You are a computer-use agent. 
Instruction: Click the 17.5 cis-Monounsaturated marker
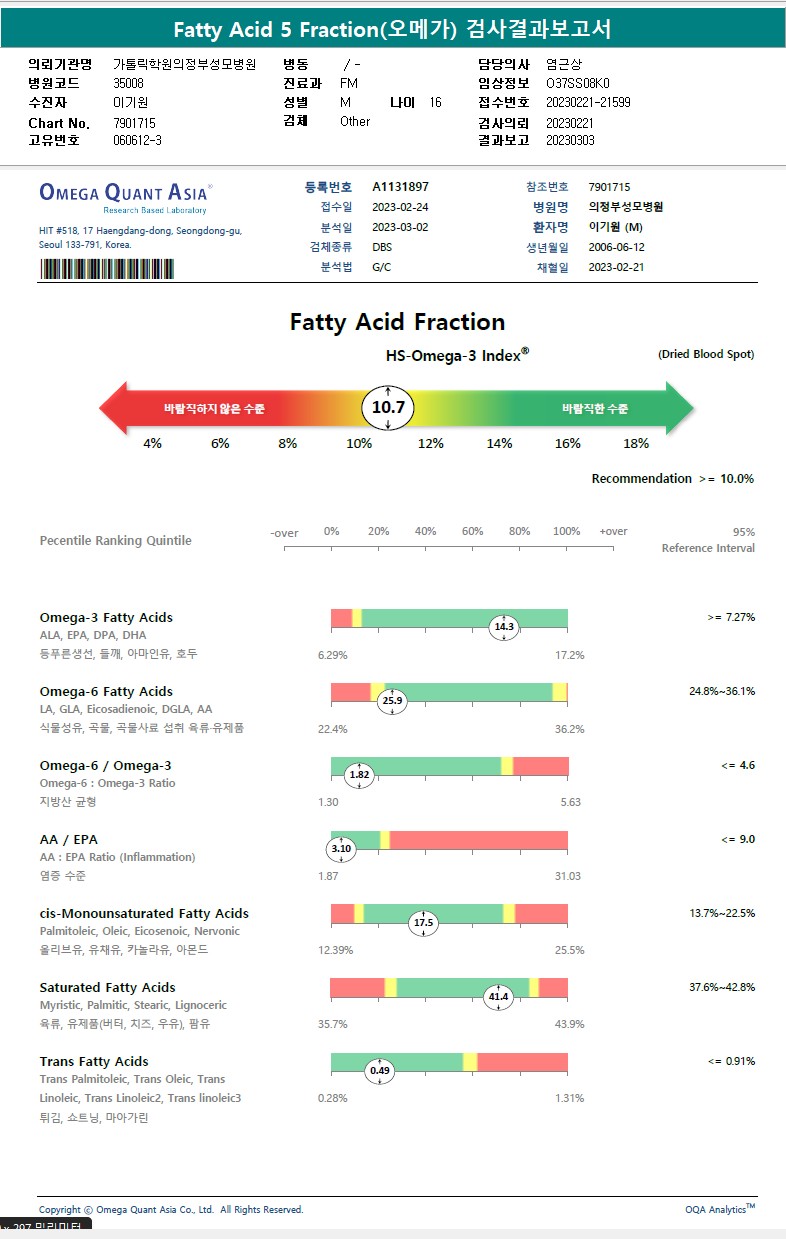point(424,922)
